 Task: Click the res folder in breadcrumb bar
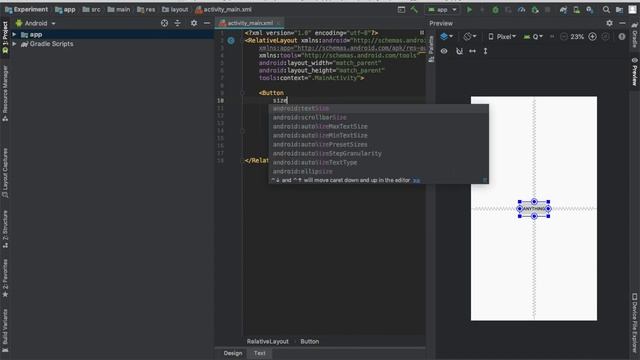[146, 9]
